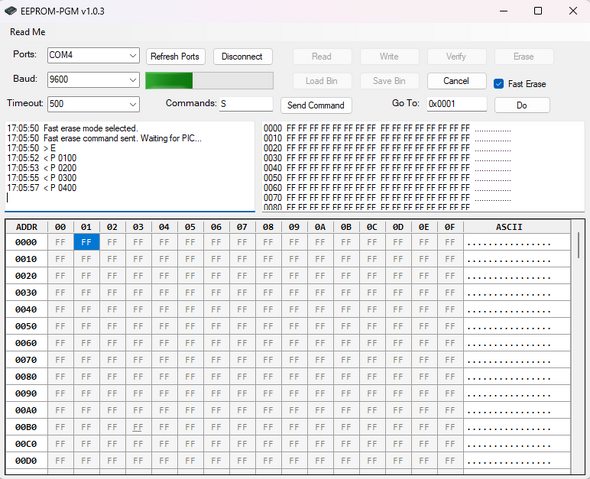Viewport: 590px width, 479px height.
Task: Click the Disconnect button
Action: 243,56
